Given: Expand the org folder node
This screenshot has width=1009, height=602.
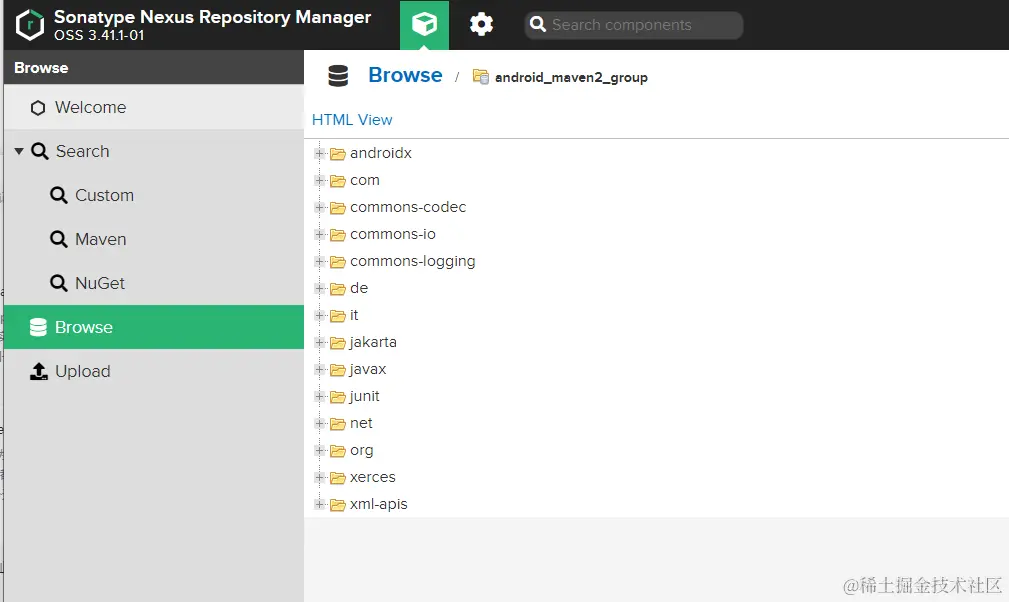Looking at the screenshot, I should [319, 450].
